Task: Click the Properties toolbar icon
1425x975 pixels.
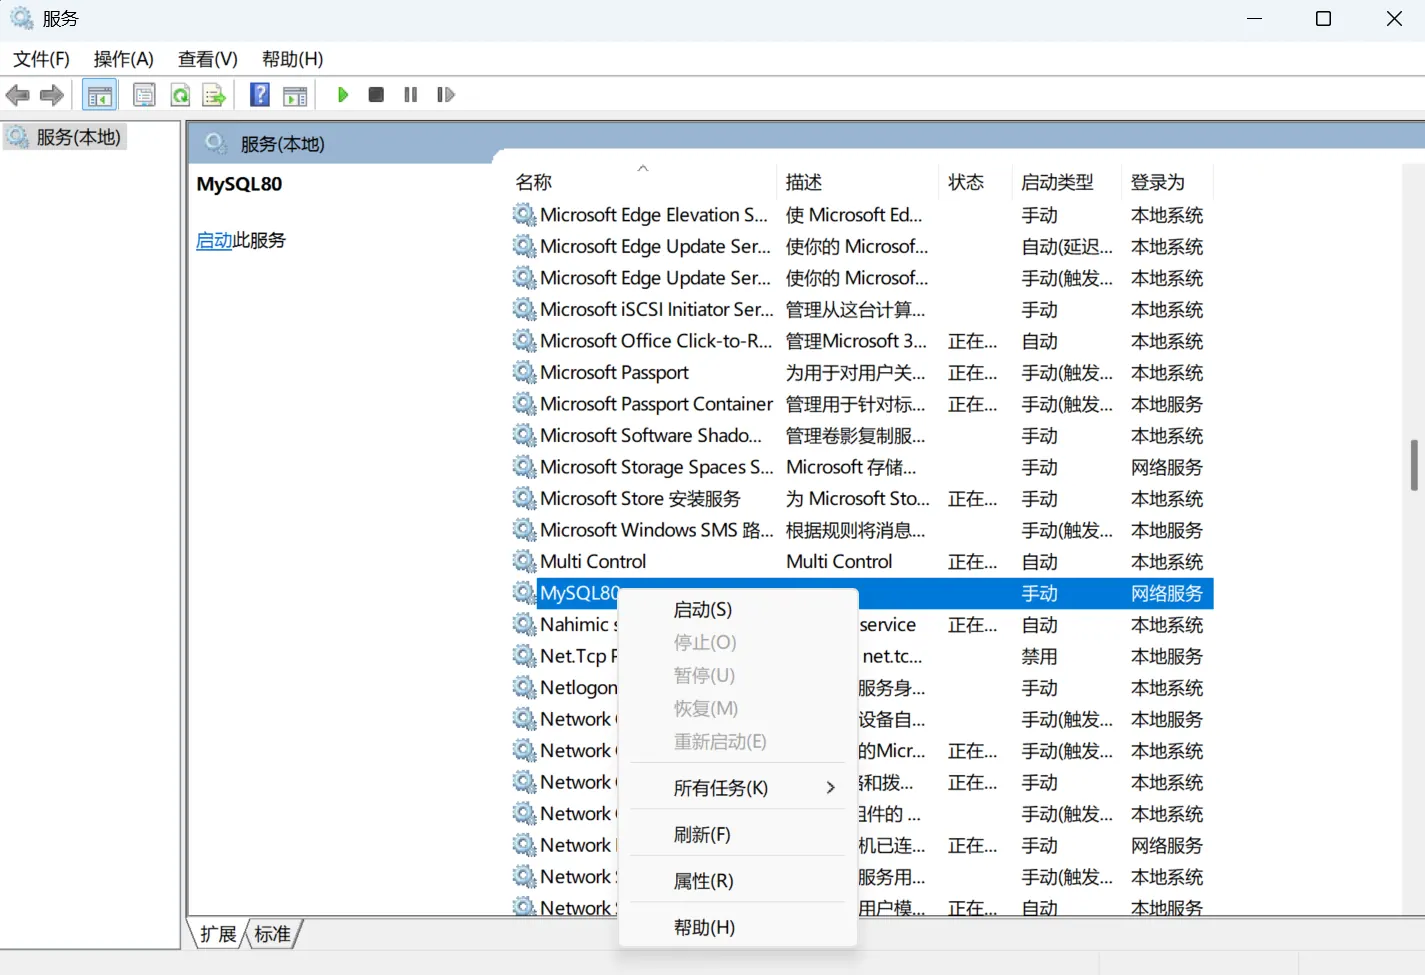Action: pos(144,95)
